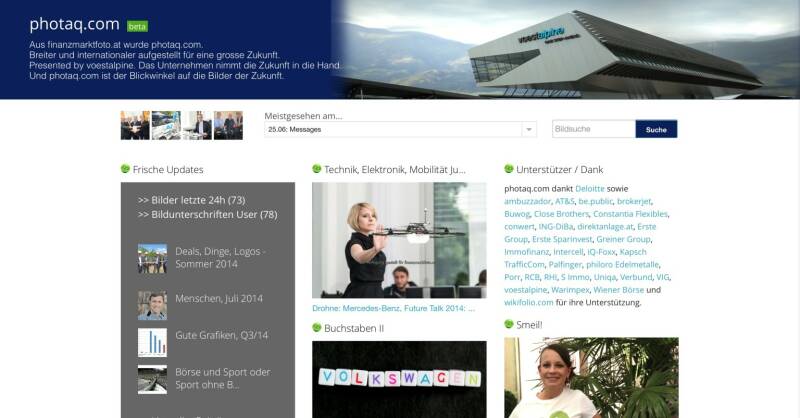Visit the Close Brothers supporter link
The height and width of the screenshot is (418, 800).
pos(561,214)
